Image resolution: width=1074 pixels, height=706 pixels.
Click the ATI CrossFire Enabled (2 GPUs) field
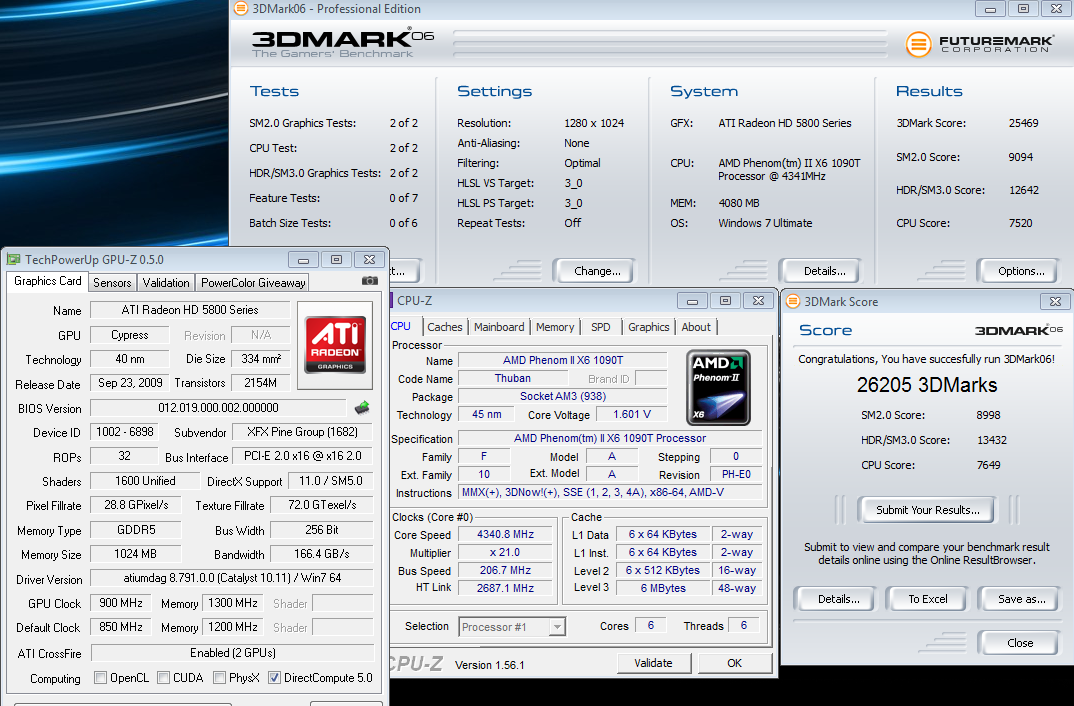click(x=232, y=653)
